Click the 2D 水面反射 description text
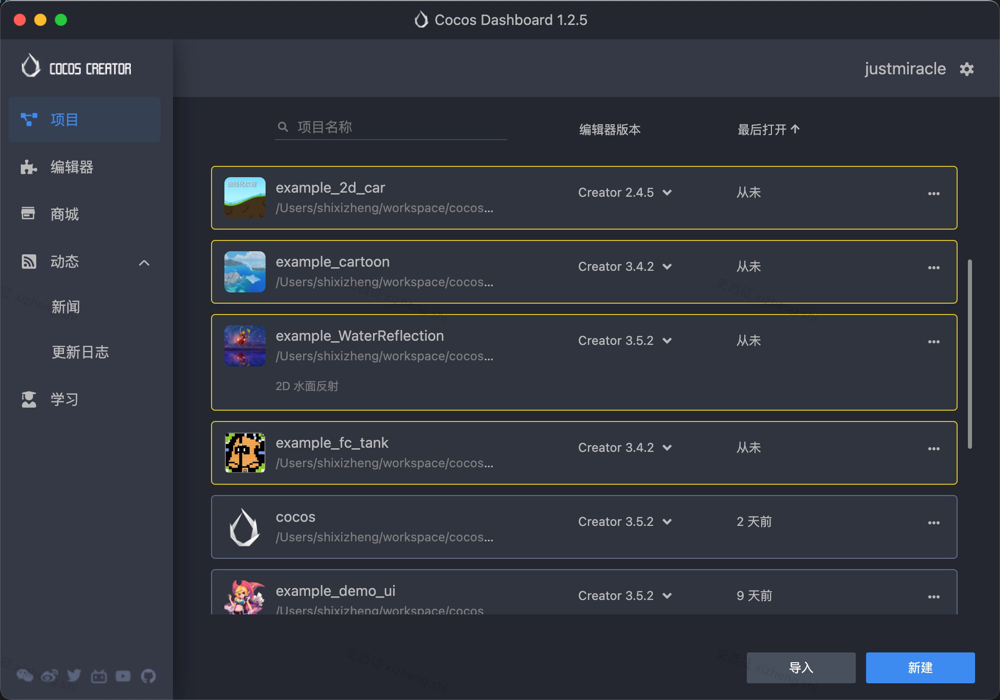1000x700 pixels. [x=307, y=386]
